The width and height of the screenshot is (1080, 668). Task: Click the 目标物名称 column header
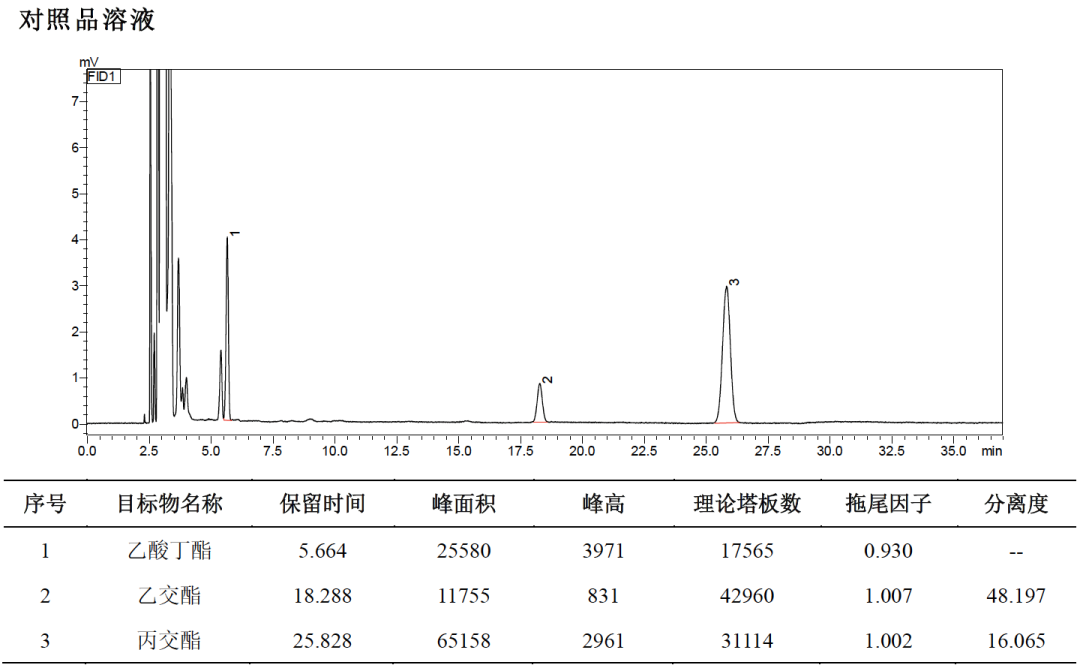169,504
